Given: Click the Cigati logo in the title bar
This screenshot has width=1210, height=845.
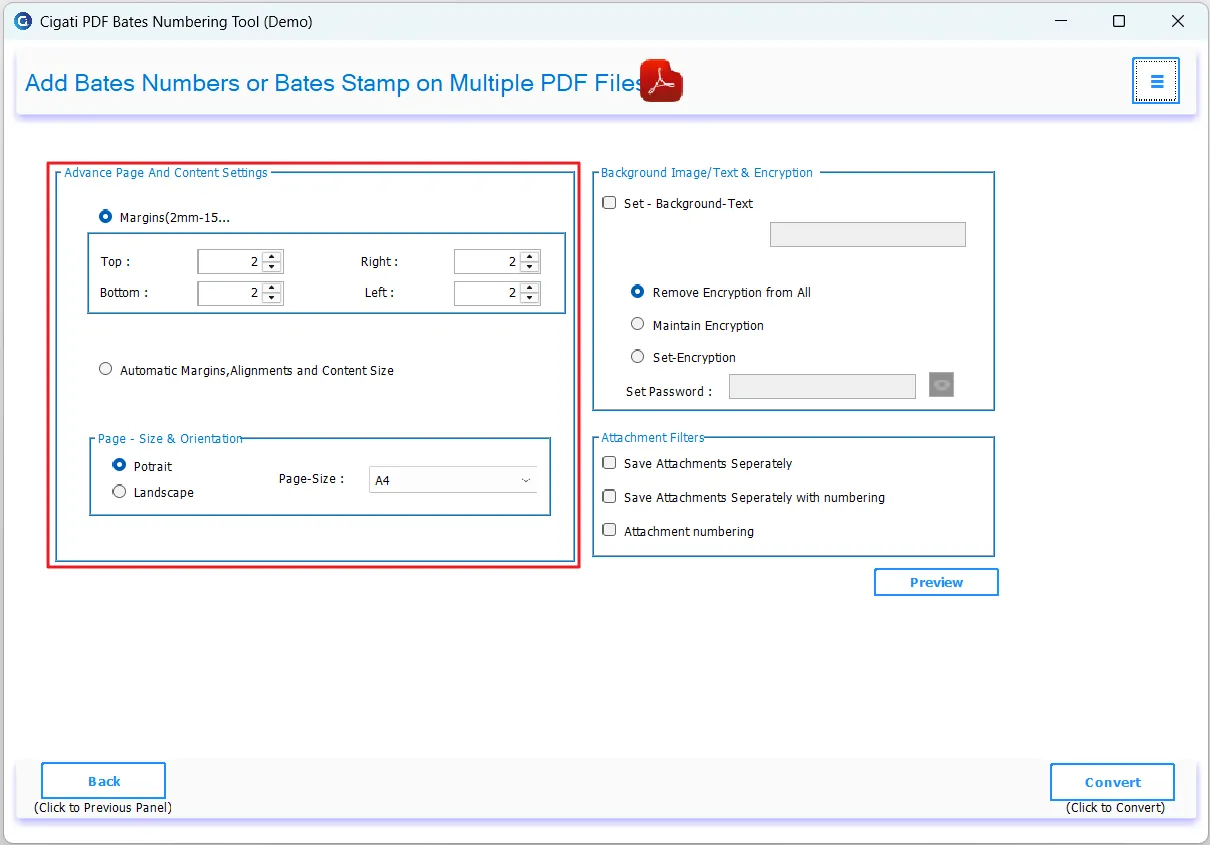Looking at the screenshot, I should (22, 20).
